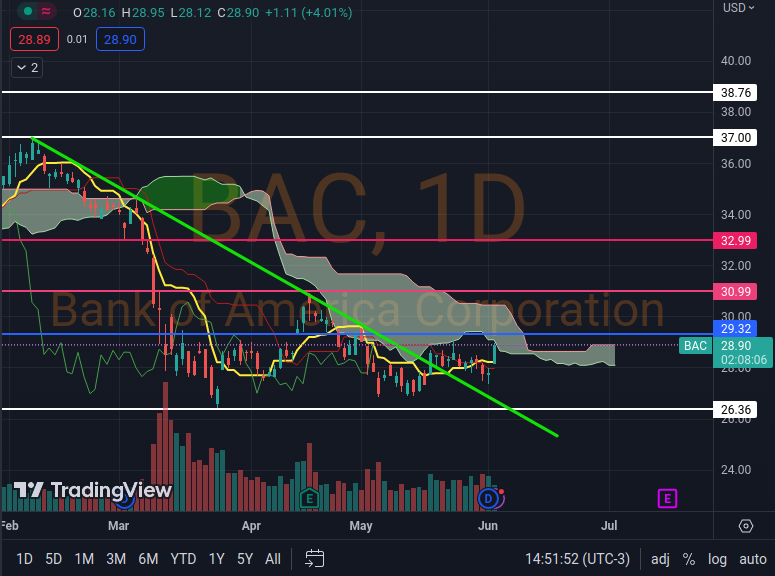This screenshot has height=576, width=775.
Task: Toggle log scale mode
Action: click(x=717, y=559)
